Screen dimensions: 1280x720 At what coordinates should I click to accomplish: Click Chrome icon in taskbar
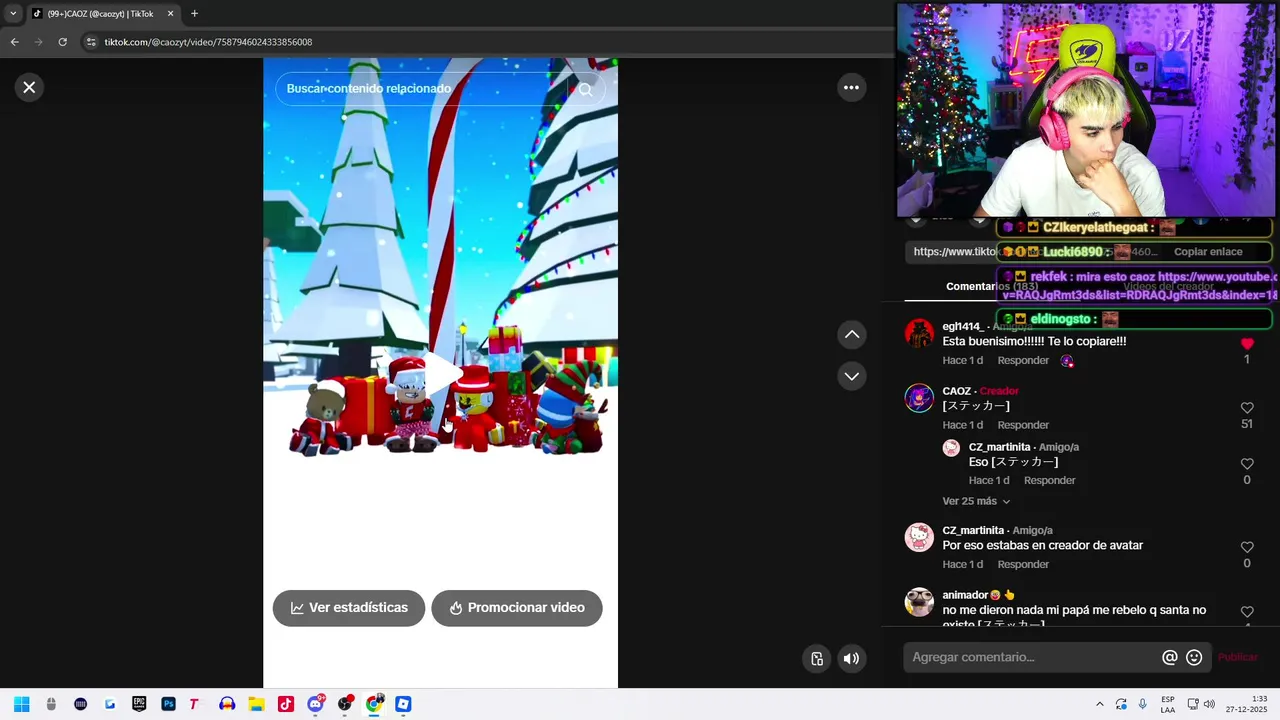(374, 704)
